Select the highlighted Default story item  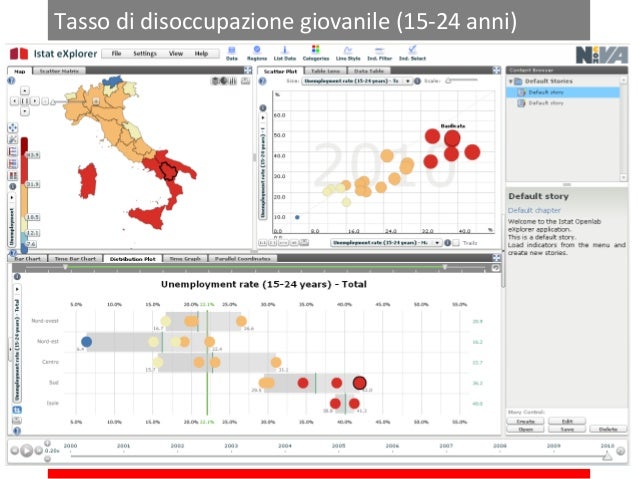pyautogui.click(x=563, y=92)
